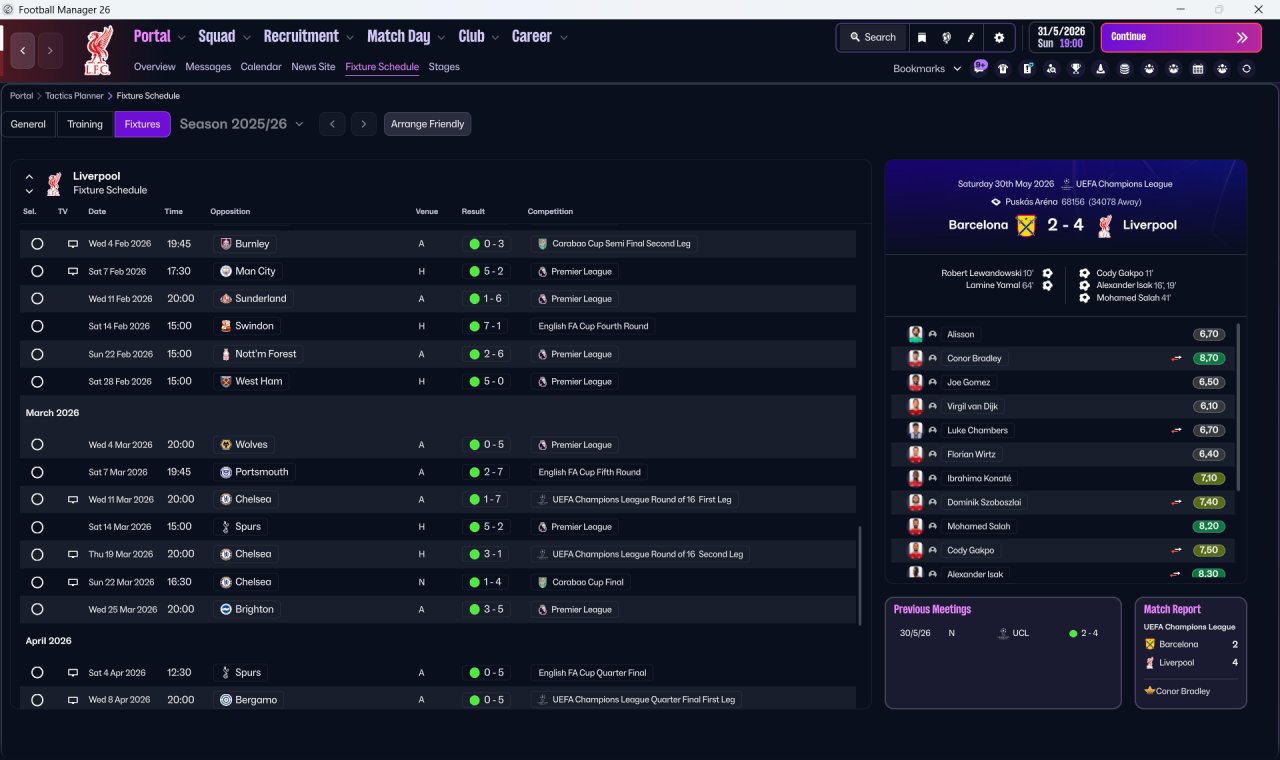The height and width of the screenshot is (760, 1280).
Task: Open the Portal breadcrumb link
Action: (x=21, y=96)
